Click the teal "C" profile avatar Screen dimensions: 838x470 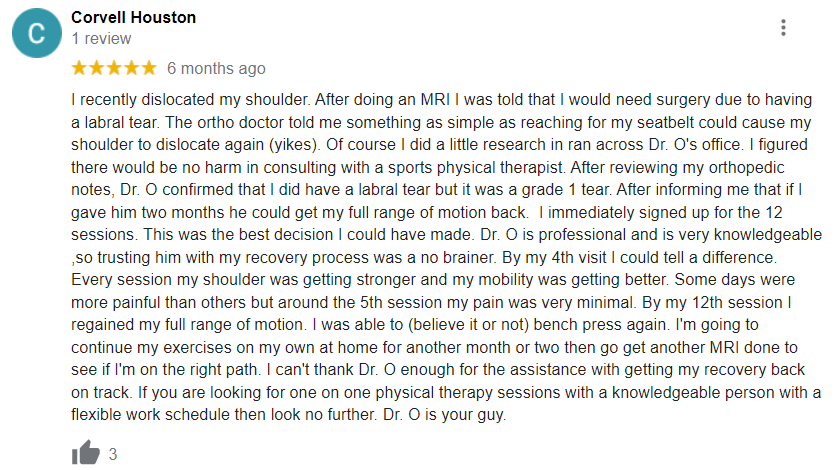coord(37,33)
